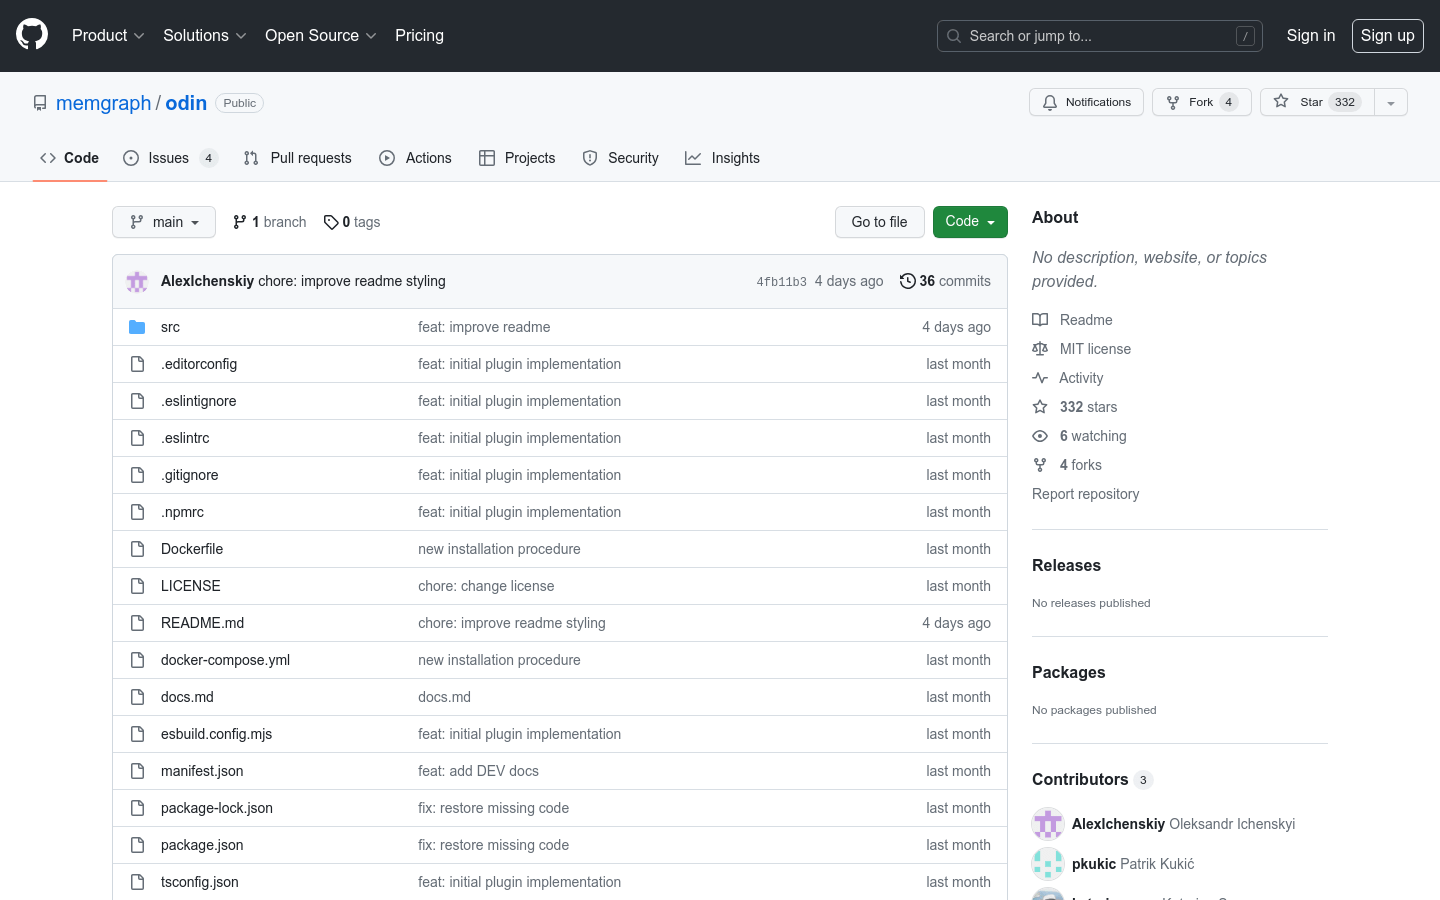Image resolution: width=1440 pixels, height=900 pixels.
Task: Expand the Product menu
Action: [108, 35]
